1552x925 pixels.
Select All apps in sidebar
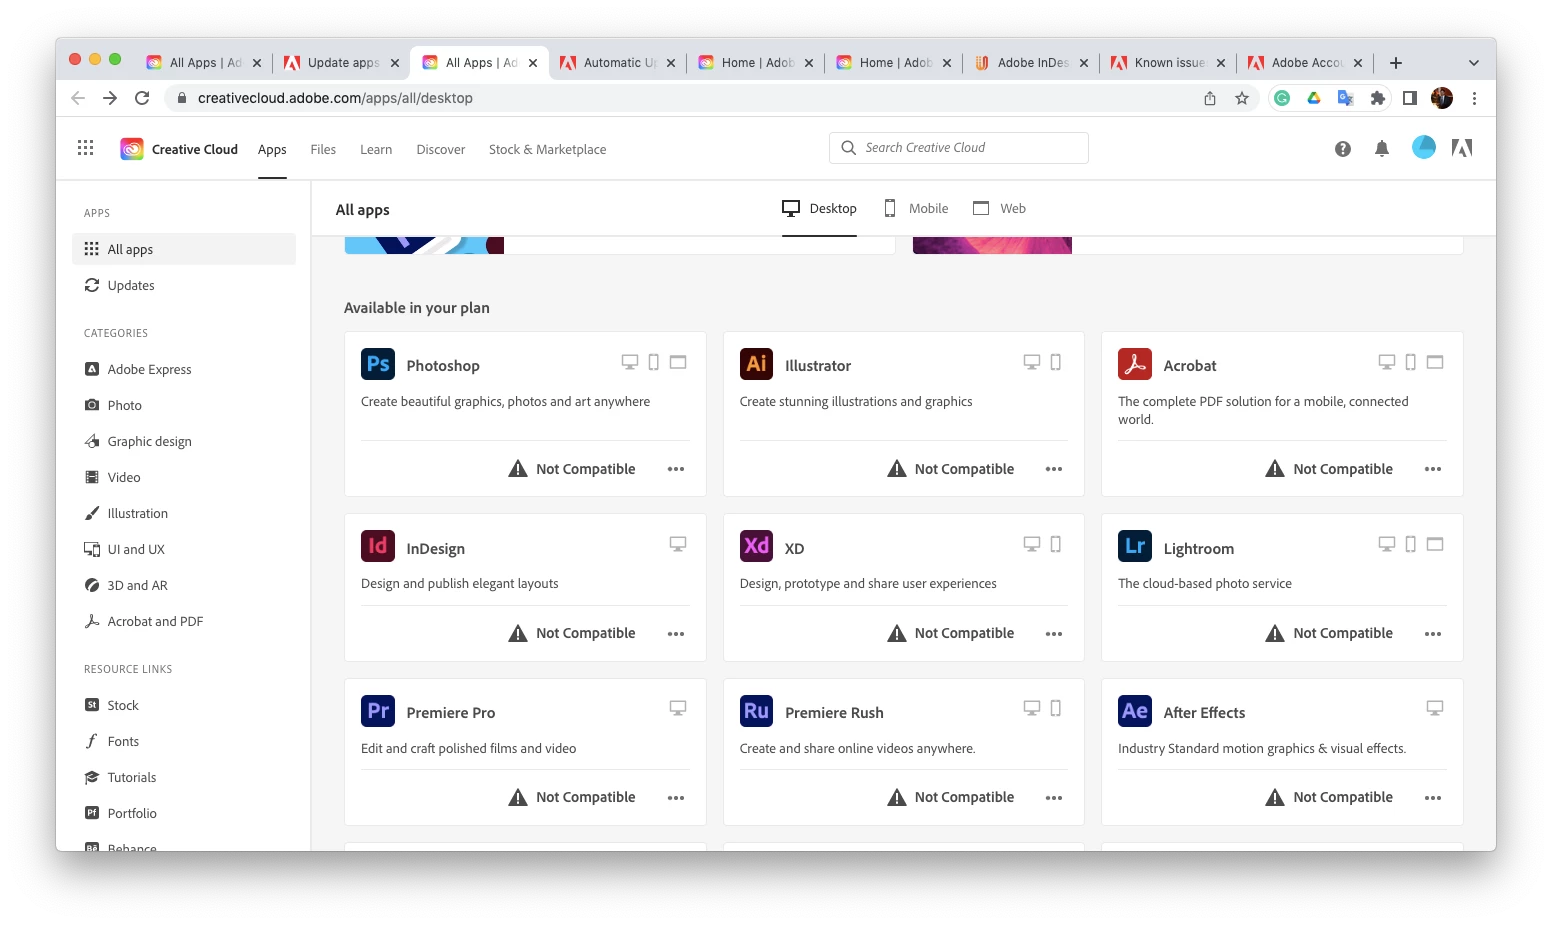click(x=184, y=249)
